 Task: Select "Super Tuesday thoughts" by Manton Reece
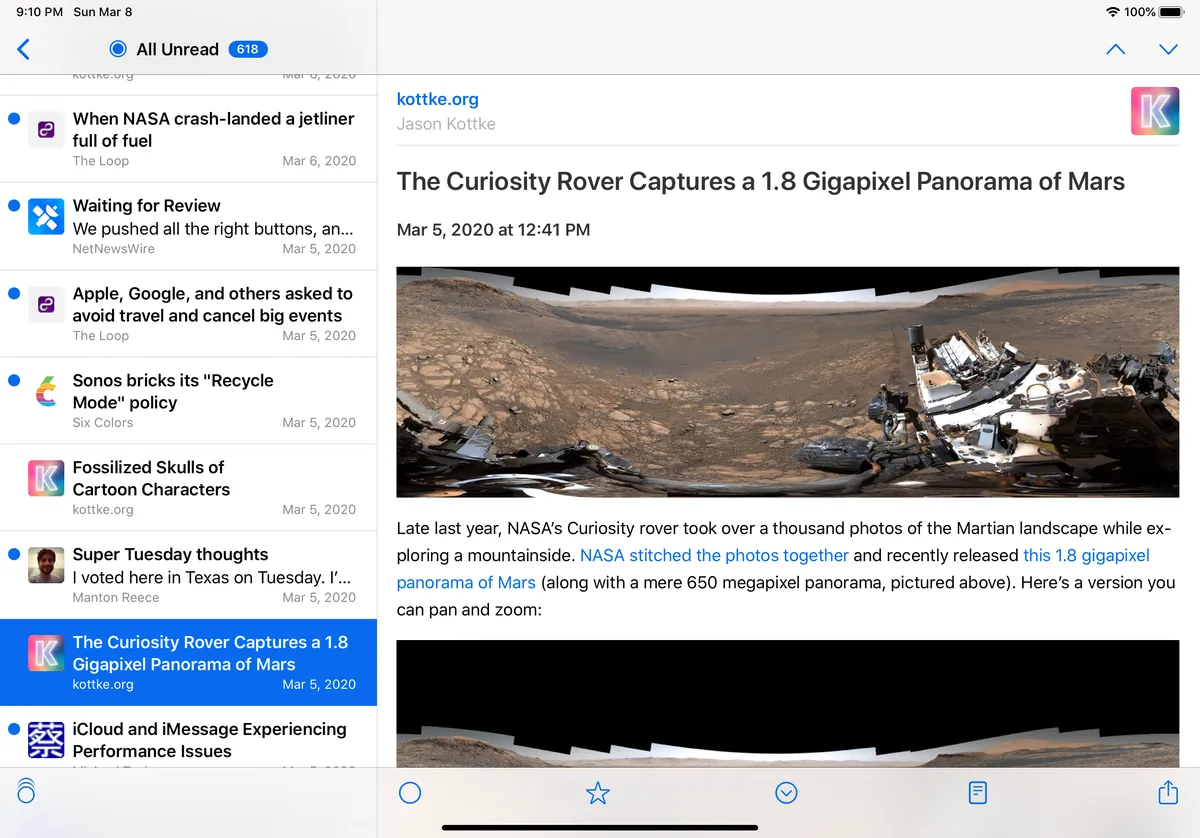(188, 575)
